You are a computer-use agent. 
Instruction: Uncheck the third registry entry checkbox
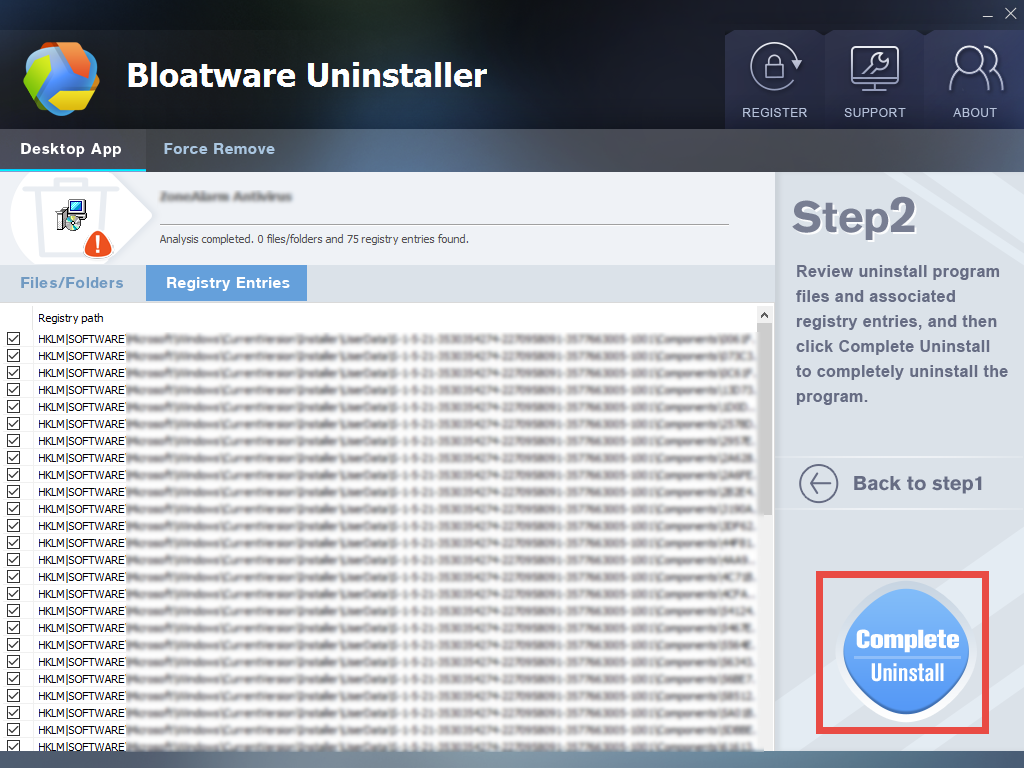[13, 373]
